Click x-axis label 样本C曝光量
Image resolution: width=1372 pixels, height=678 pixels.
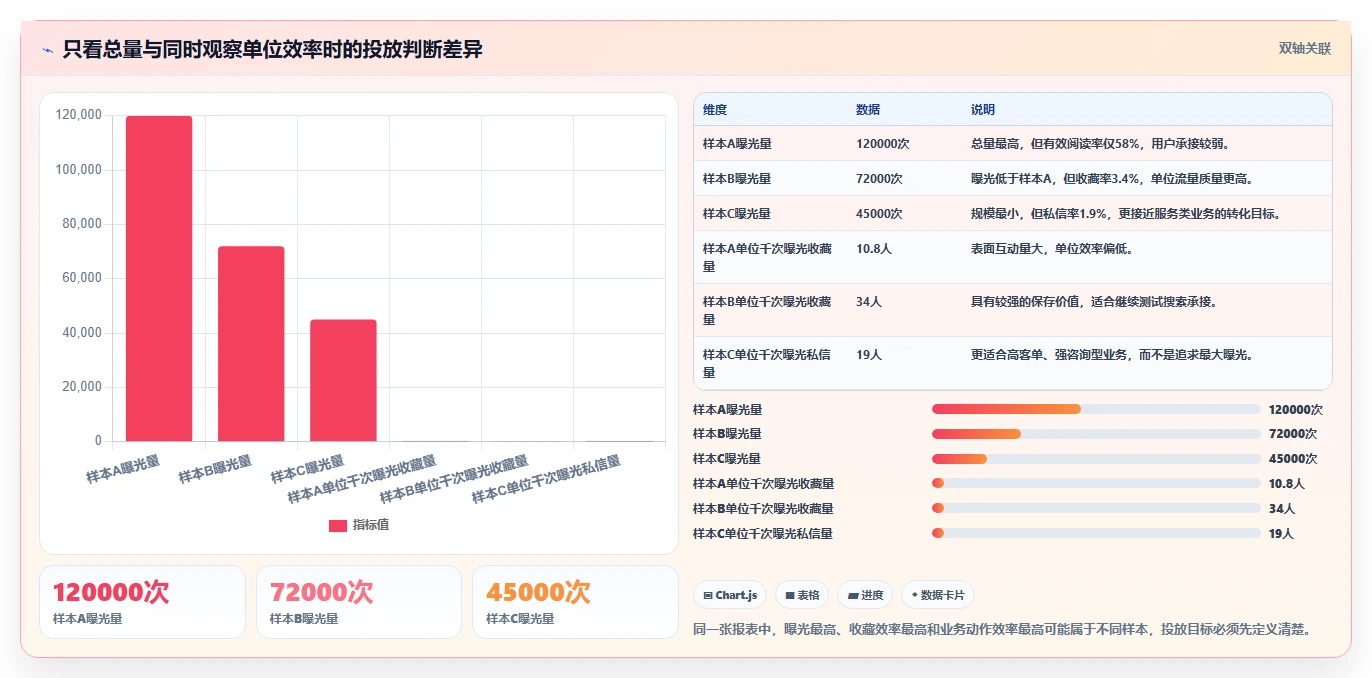point(308,469)
